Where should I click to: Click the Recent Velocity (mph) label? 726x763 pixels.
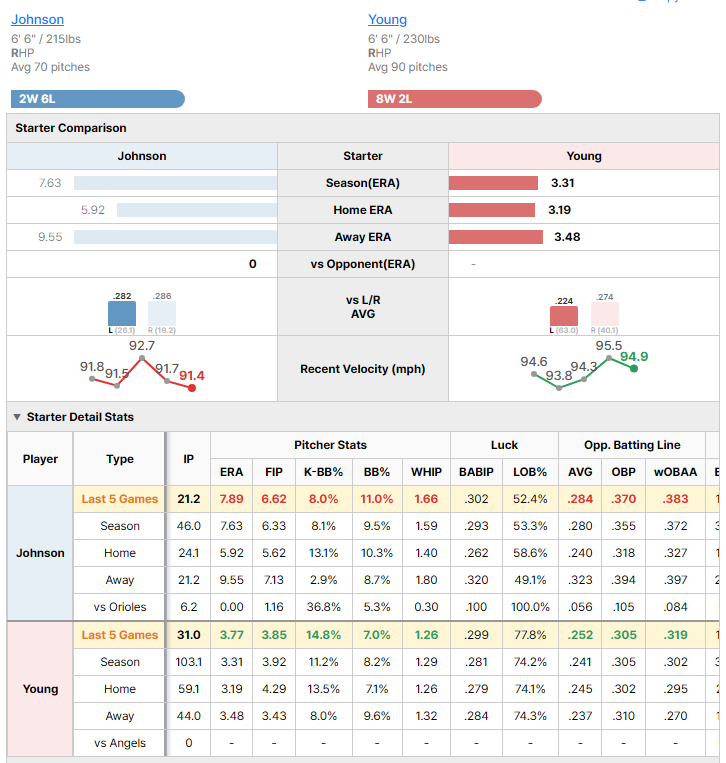pyautogui.click(x=363, y=369)
